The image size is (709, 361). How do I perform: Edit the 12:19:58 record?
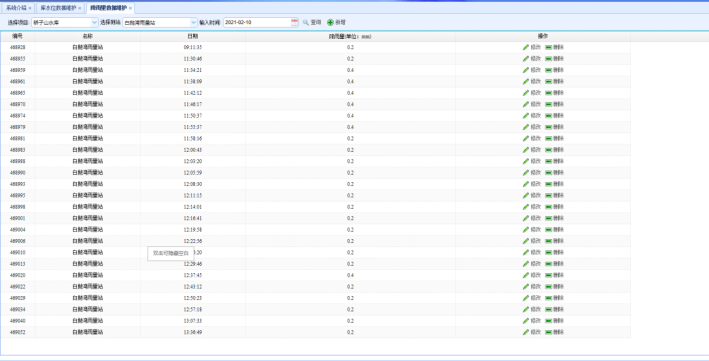pos(532,230)
